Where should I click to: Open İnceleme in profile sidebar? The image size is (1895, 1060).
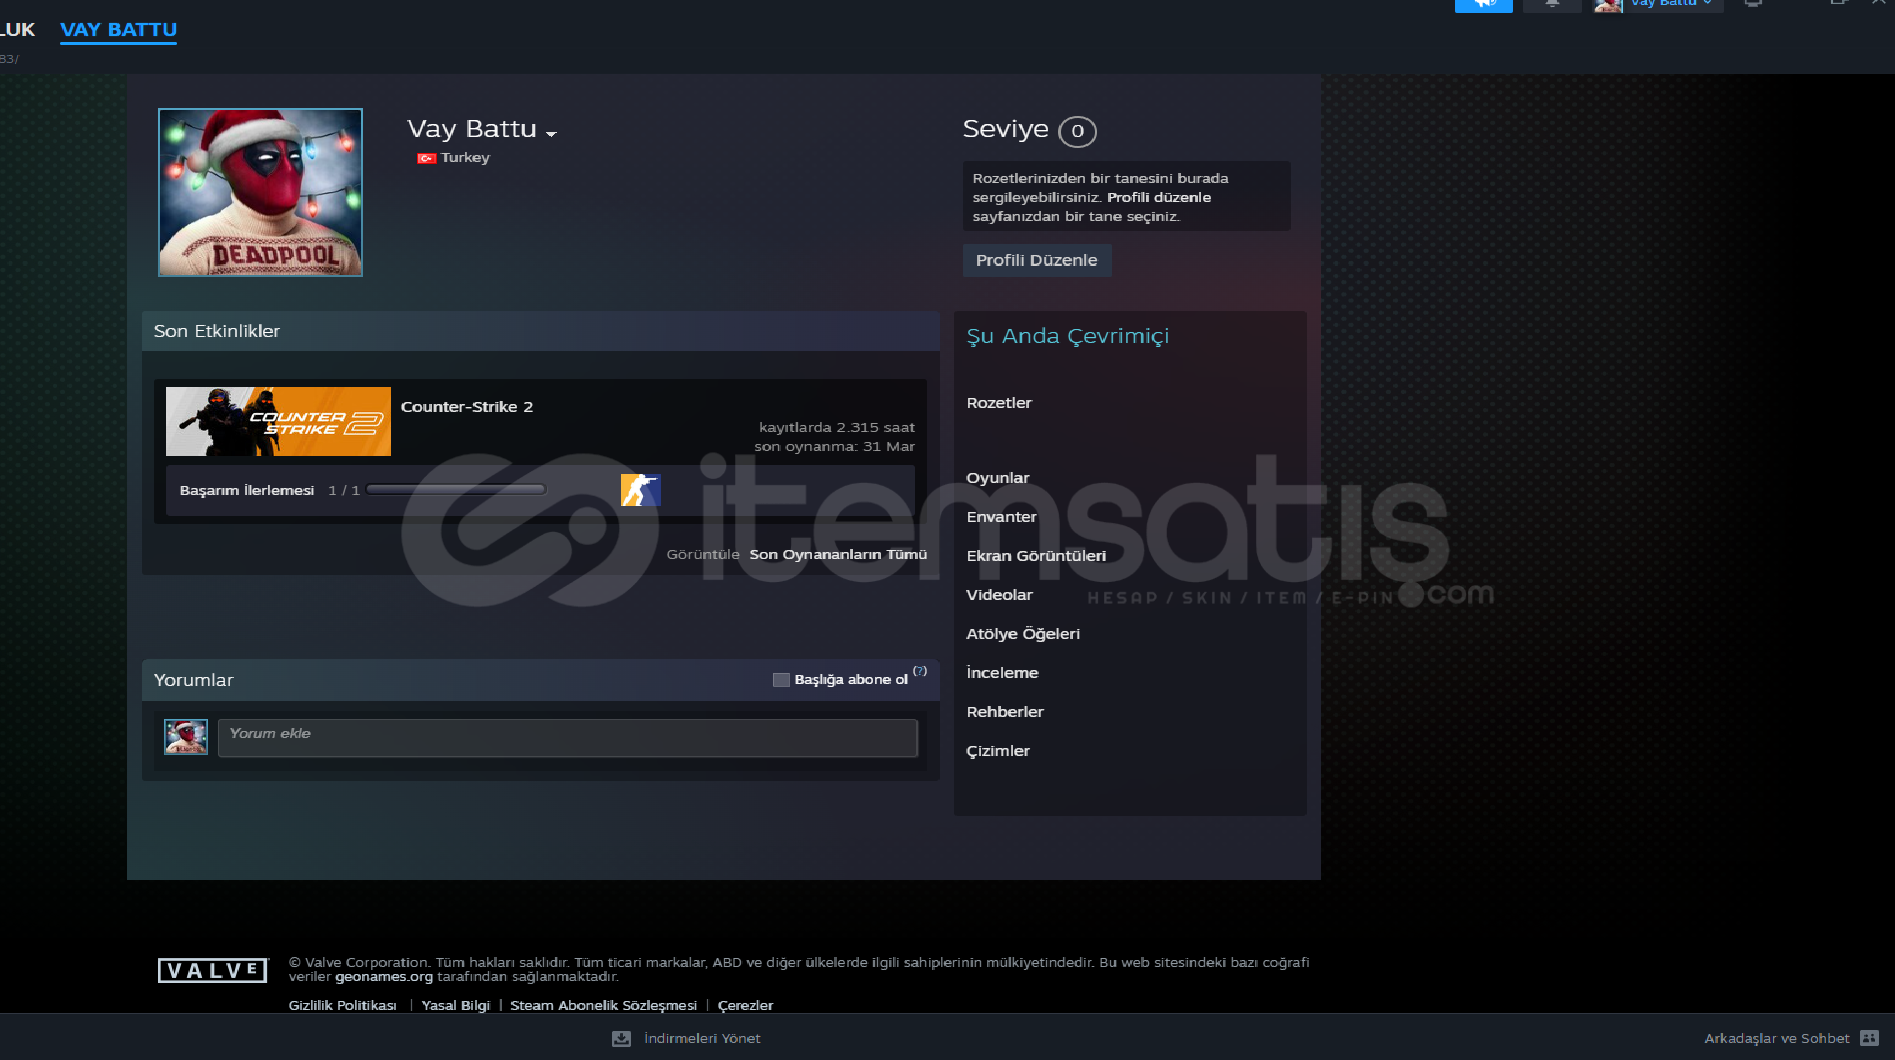point(1002,673)
